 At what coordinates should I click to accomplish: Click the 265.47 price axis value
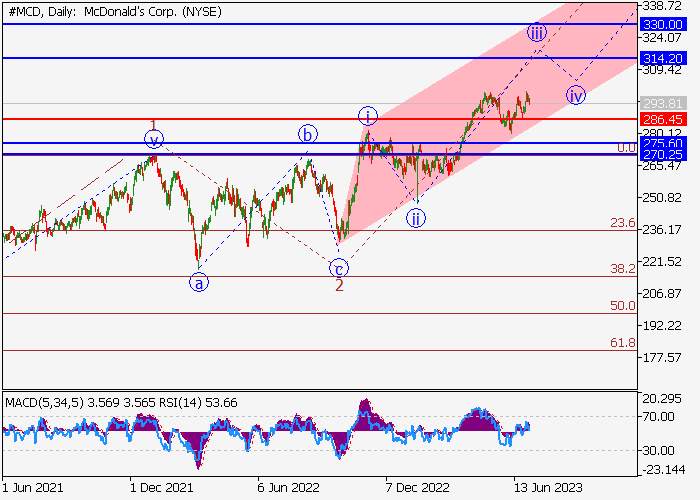[x=662, y=166]
